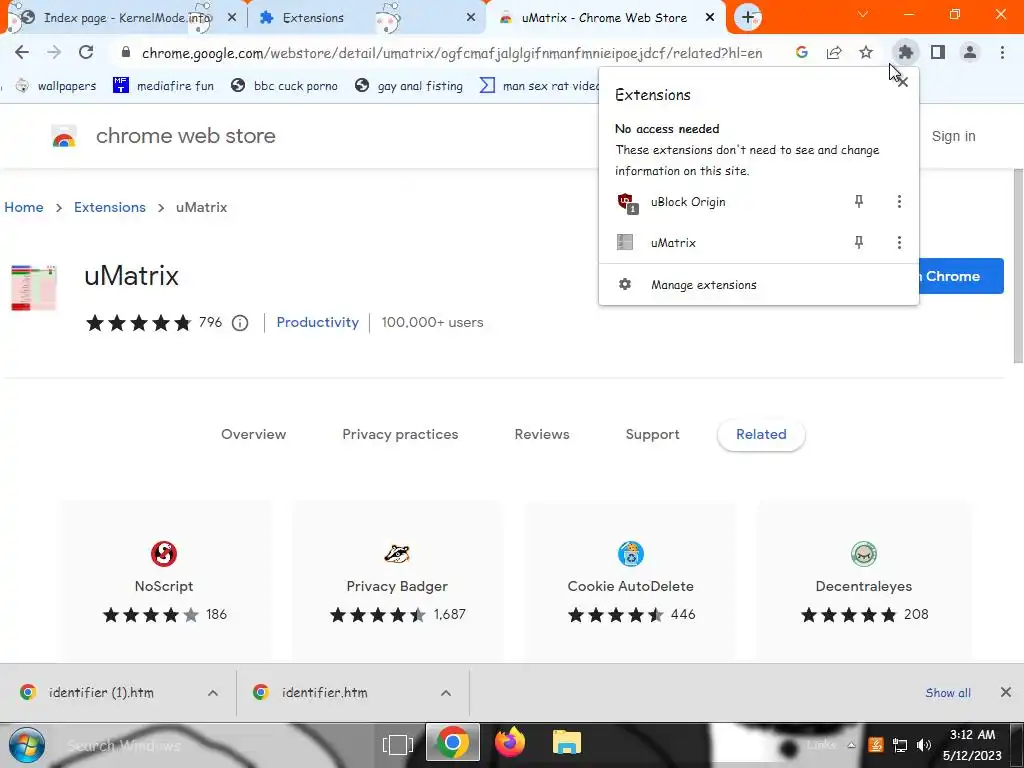Expand options for identifier (1).htm download
The width and height of the screenshot is (1024, 768).
coord(213,693)
